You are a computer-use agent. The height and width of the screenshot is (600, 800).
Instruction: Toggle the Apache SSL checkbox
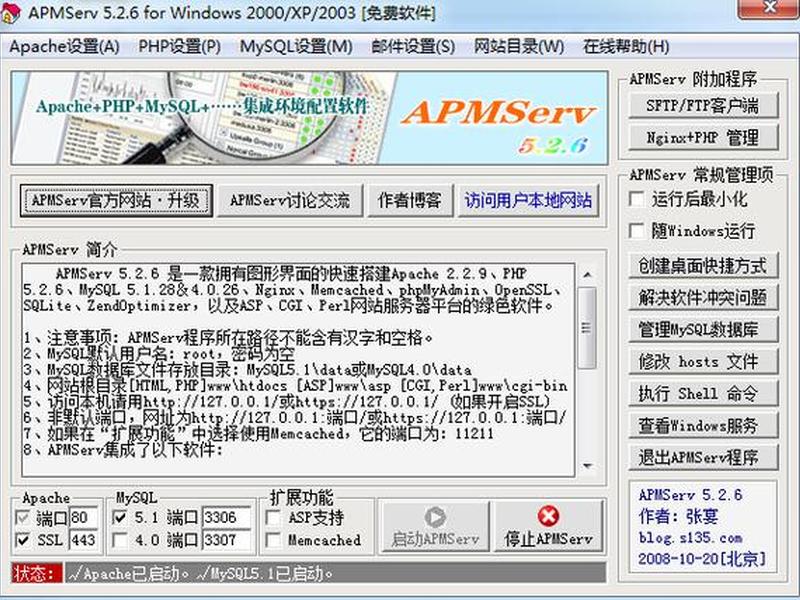coord(22,540)
